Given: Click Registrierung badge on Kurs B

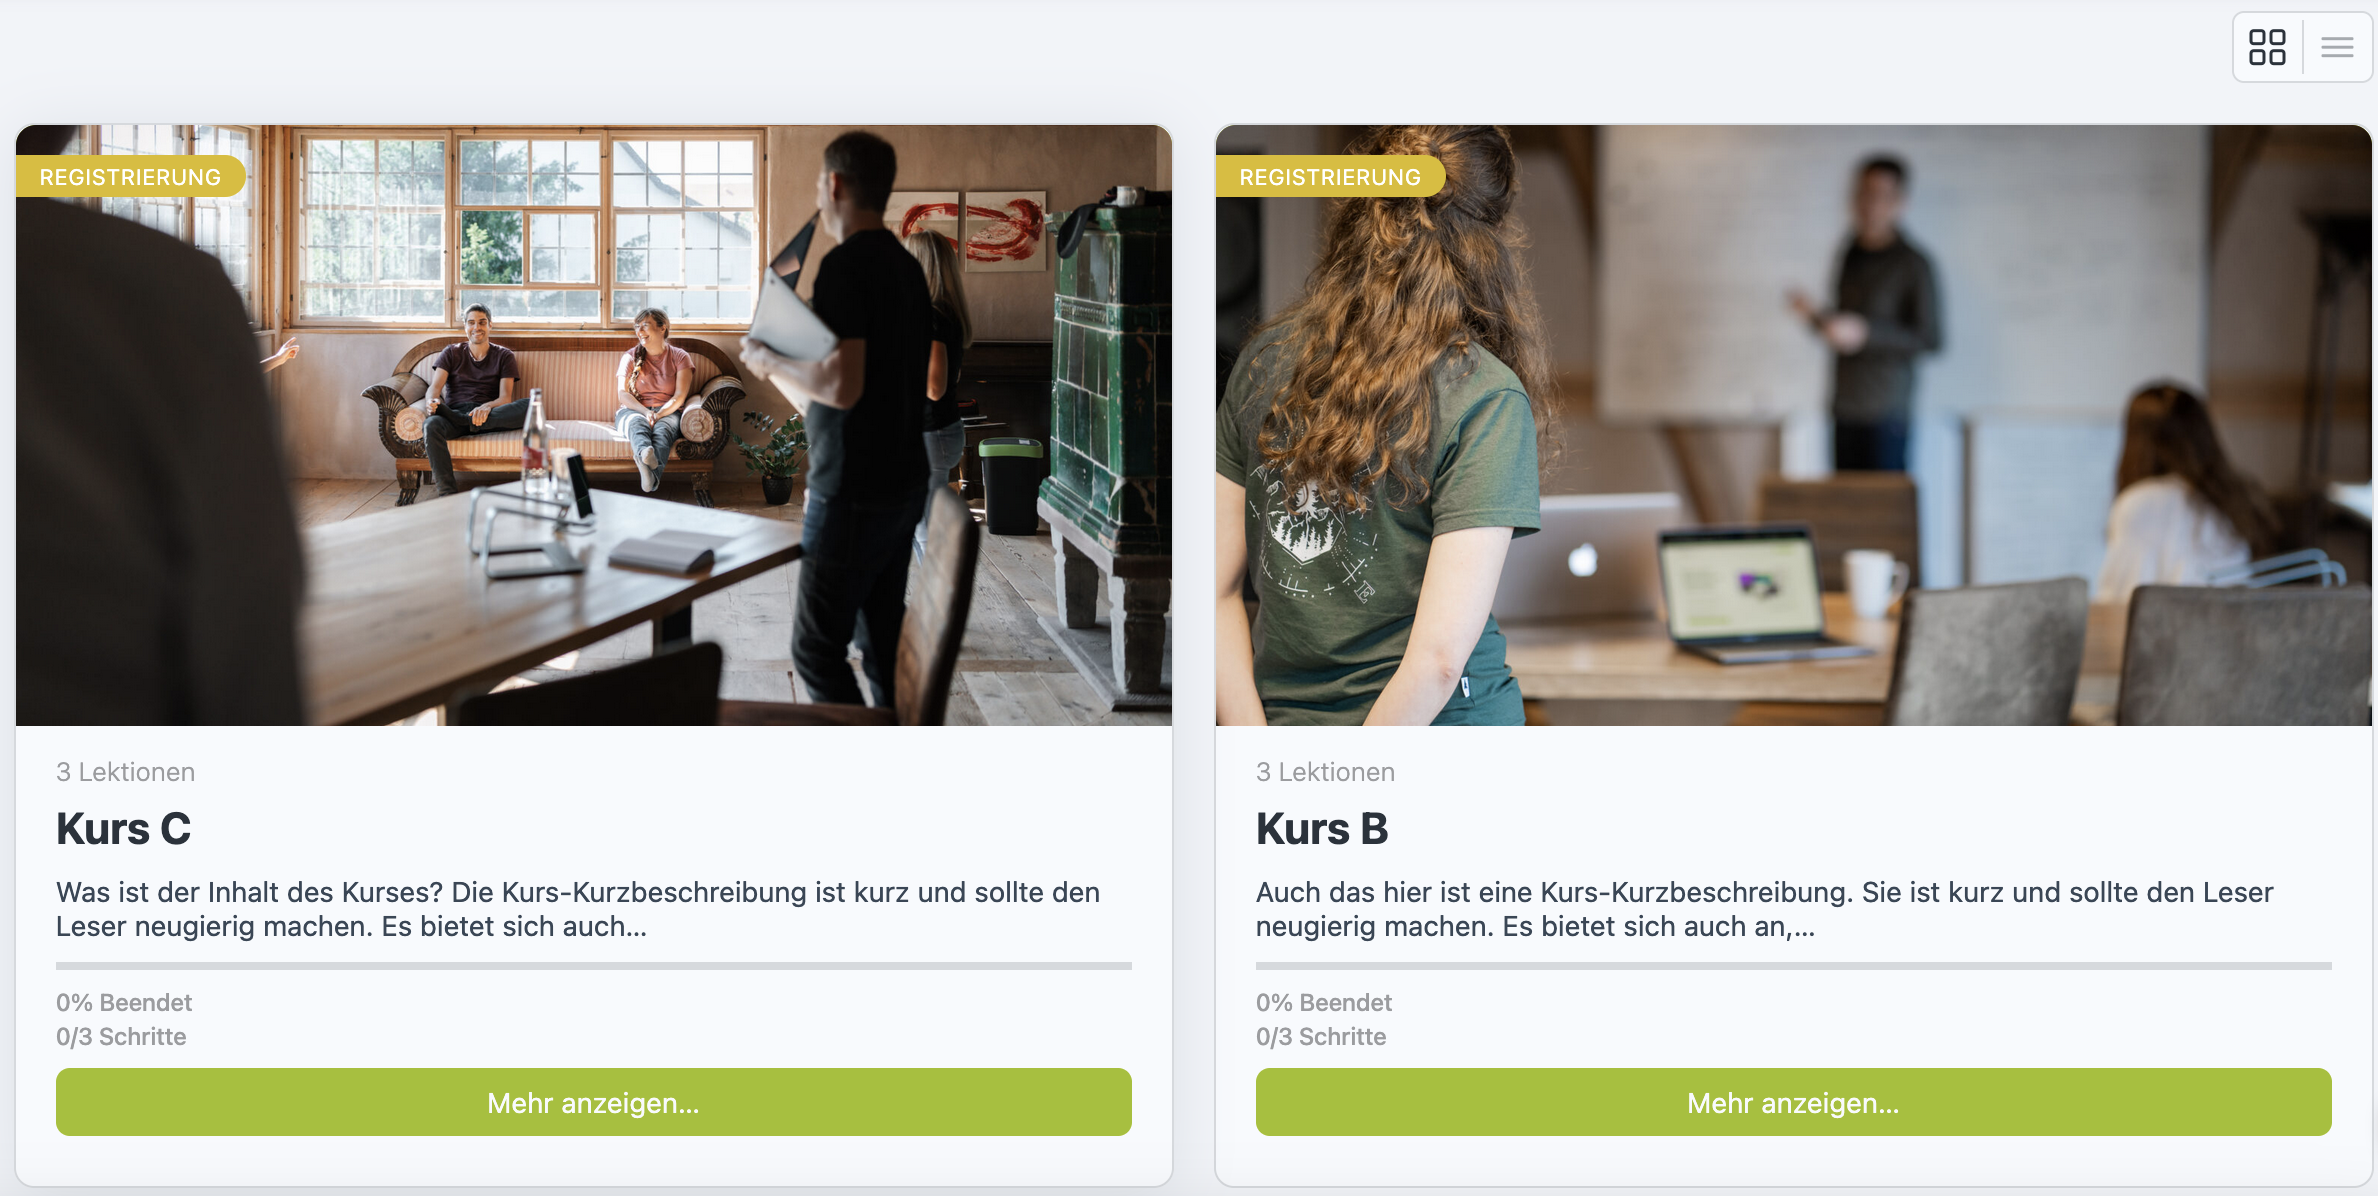Looking at the screenshot, I should [x=1330, y=177].
